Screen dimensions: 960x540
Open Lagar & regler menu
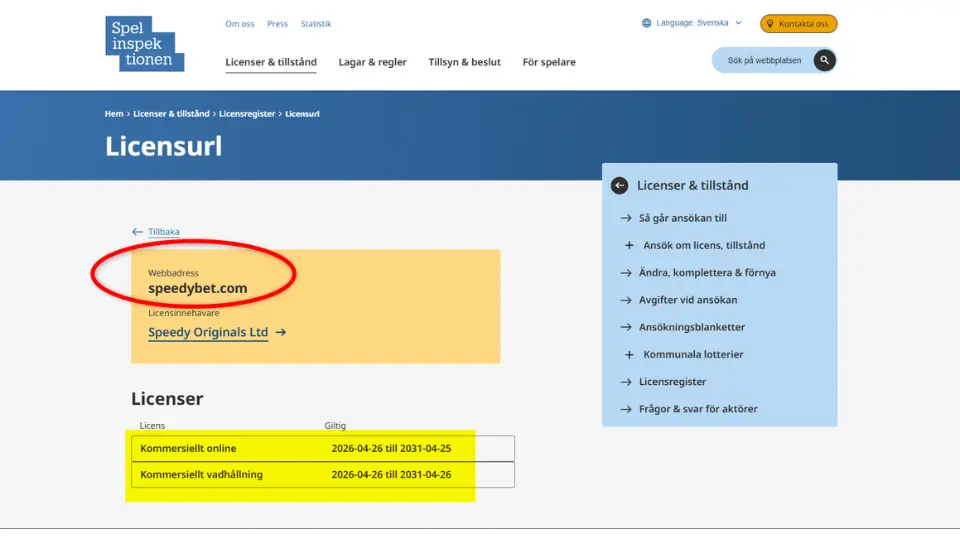(x=372, y=62)
